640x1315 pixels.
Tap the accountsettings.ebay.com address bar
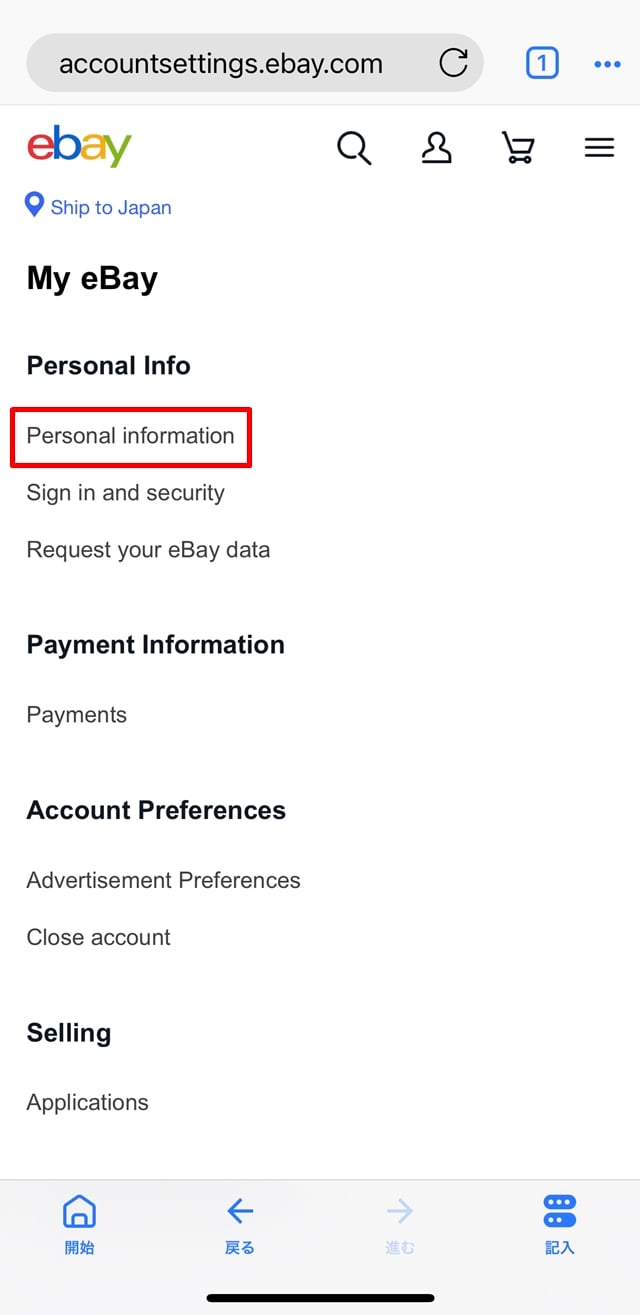221,64
